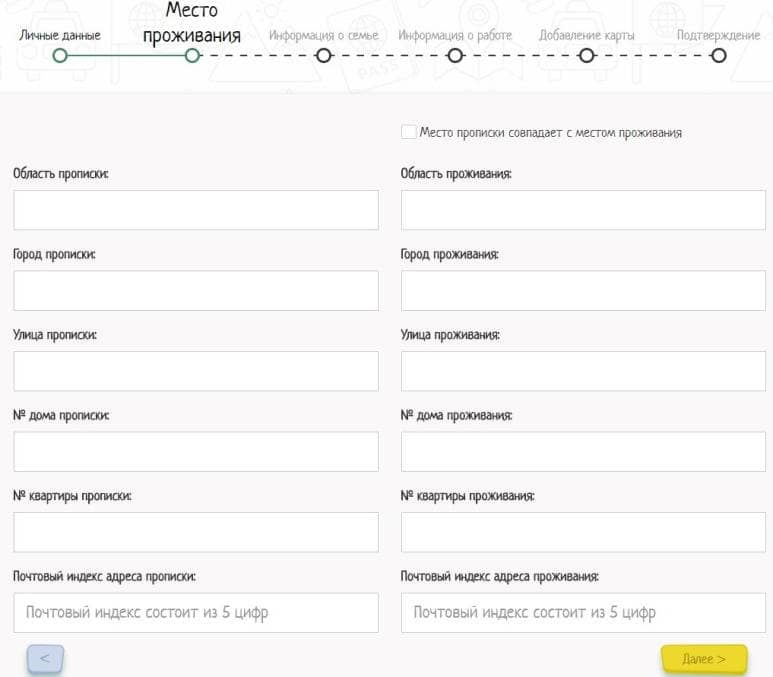Focus the Область прописки field

[x=196, y=210]
